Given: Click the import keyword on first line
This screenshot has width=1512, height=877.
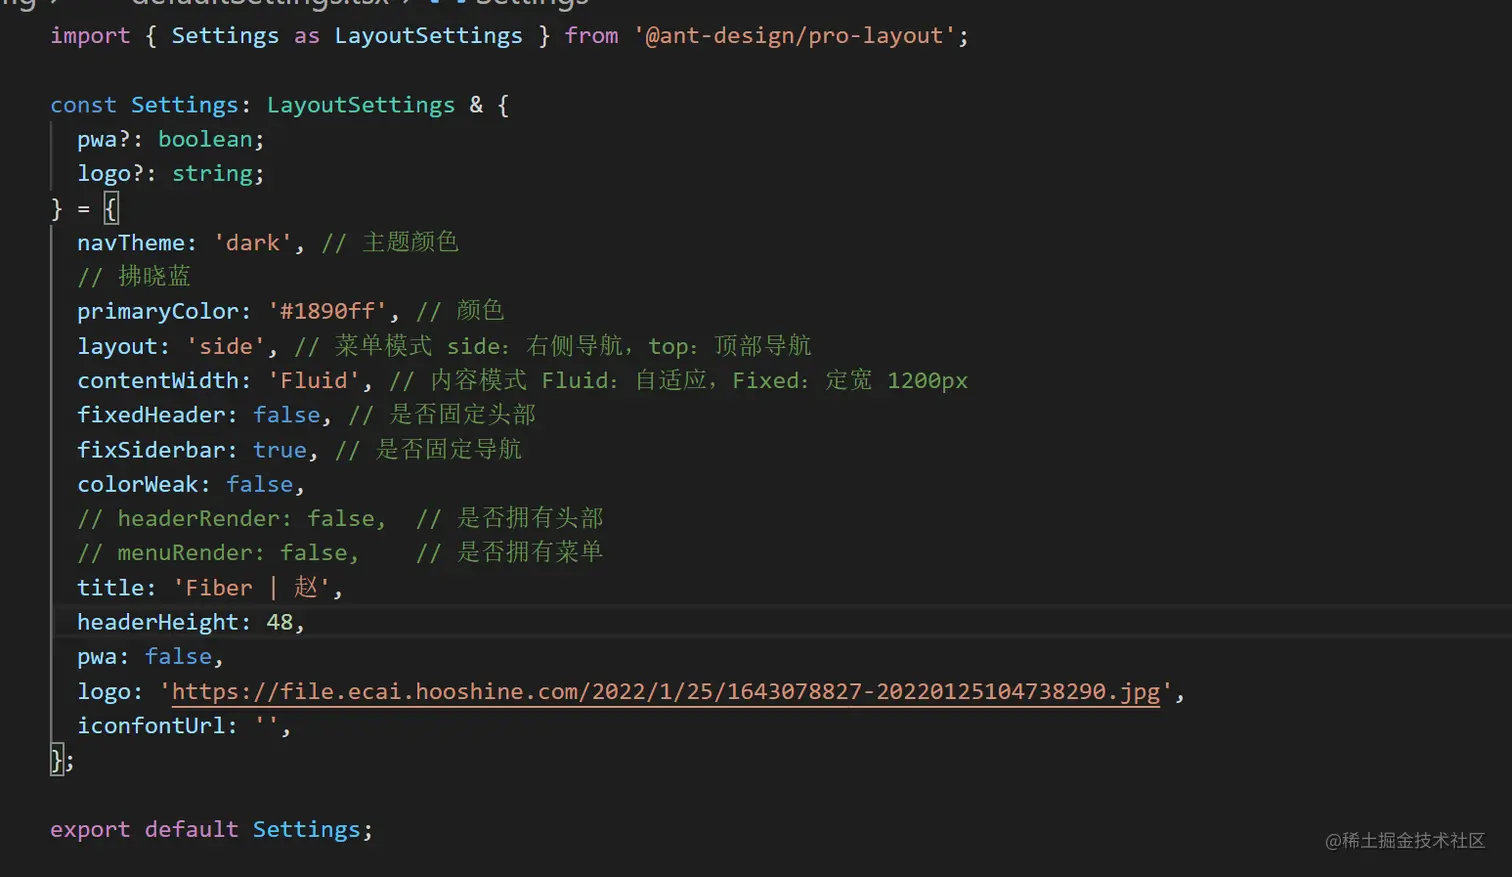Looking at the screenshot, I should [x=90, y=36].
